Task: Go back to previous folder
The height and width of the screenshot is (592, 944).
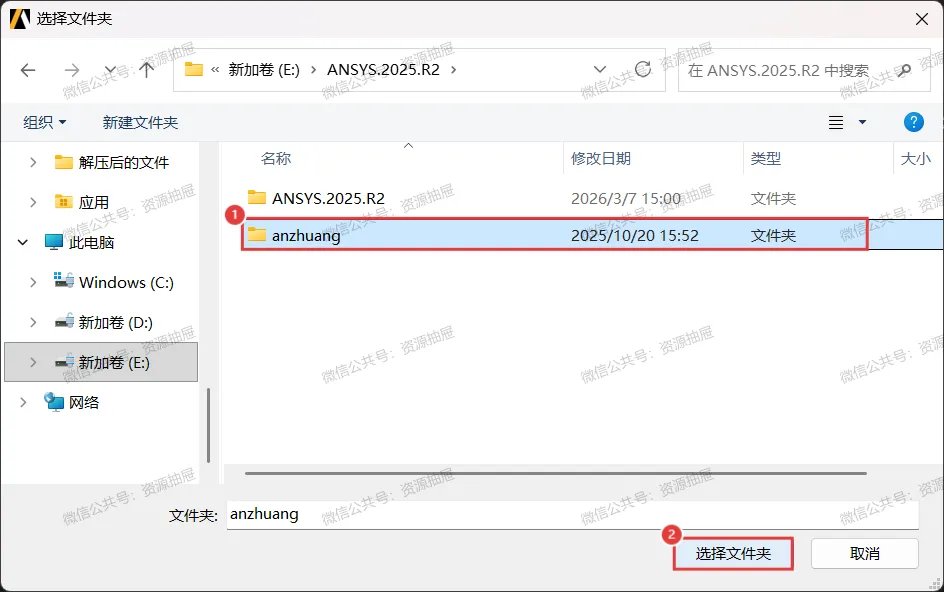Action: tap(28, 70)
